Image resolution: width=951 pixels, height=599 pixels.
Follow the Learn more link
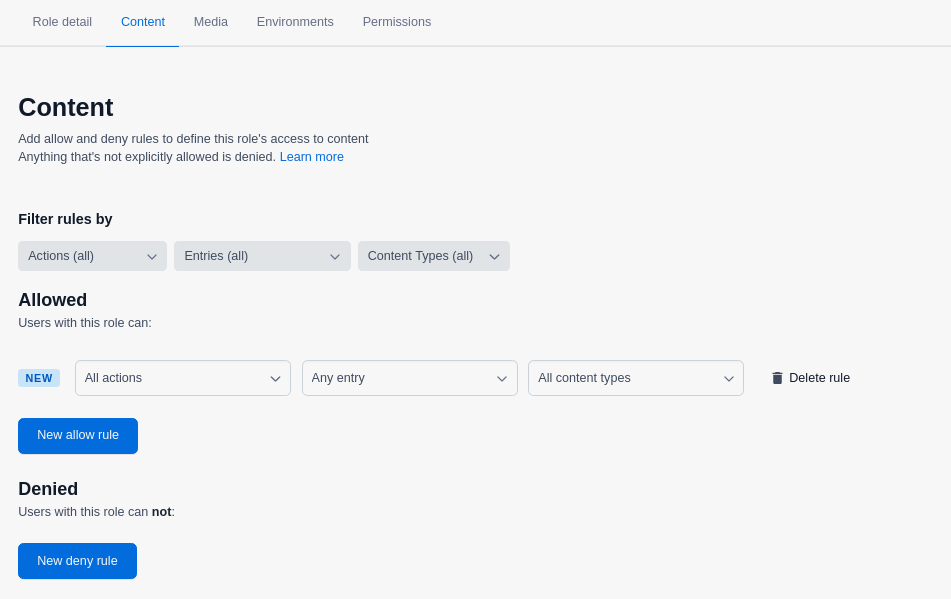coord(312,157)
